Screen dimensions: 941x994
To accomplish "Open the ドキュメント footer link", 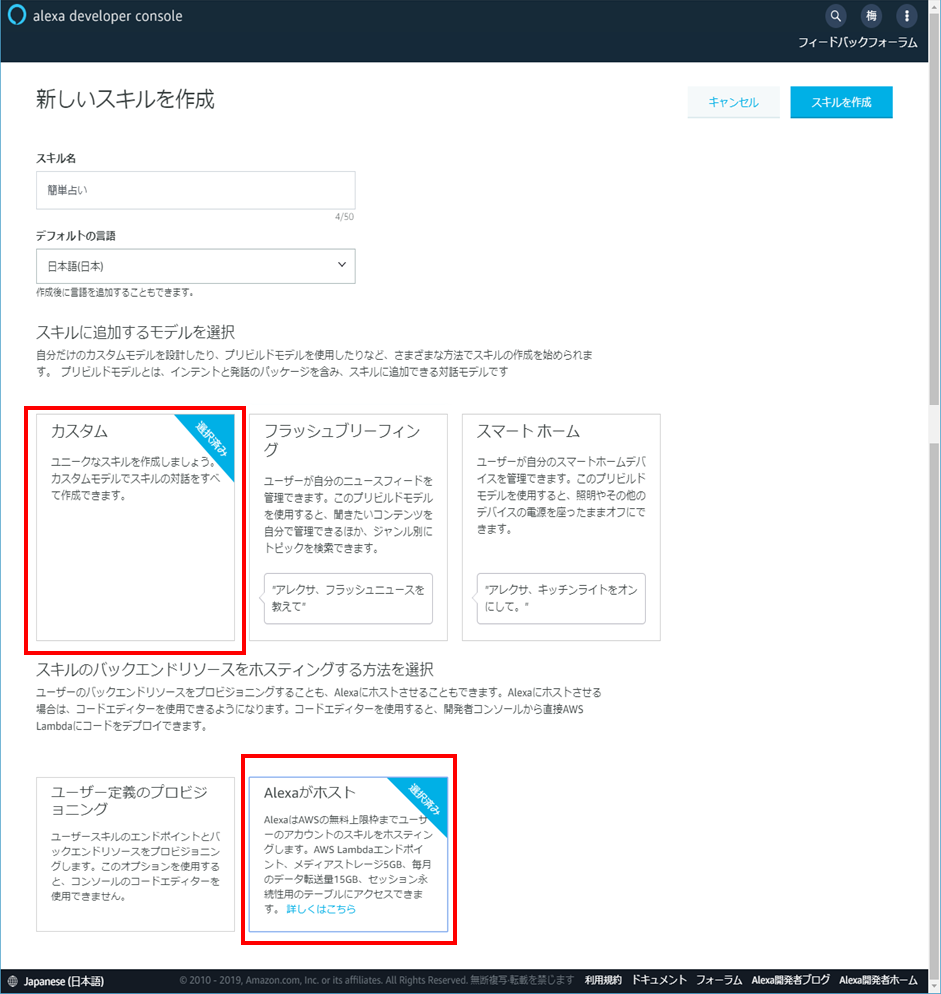I will tap(659, 980).
